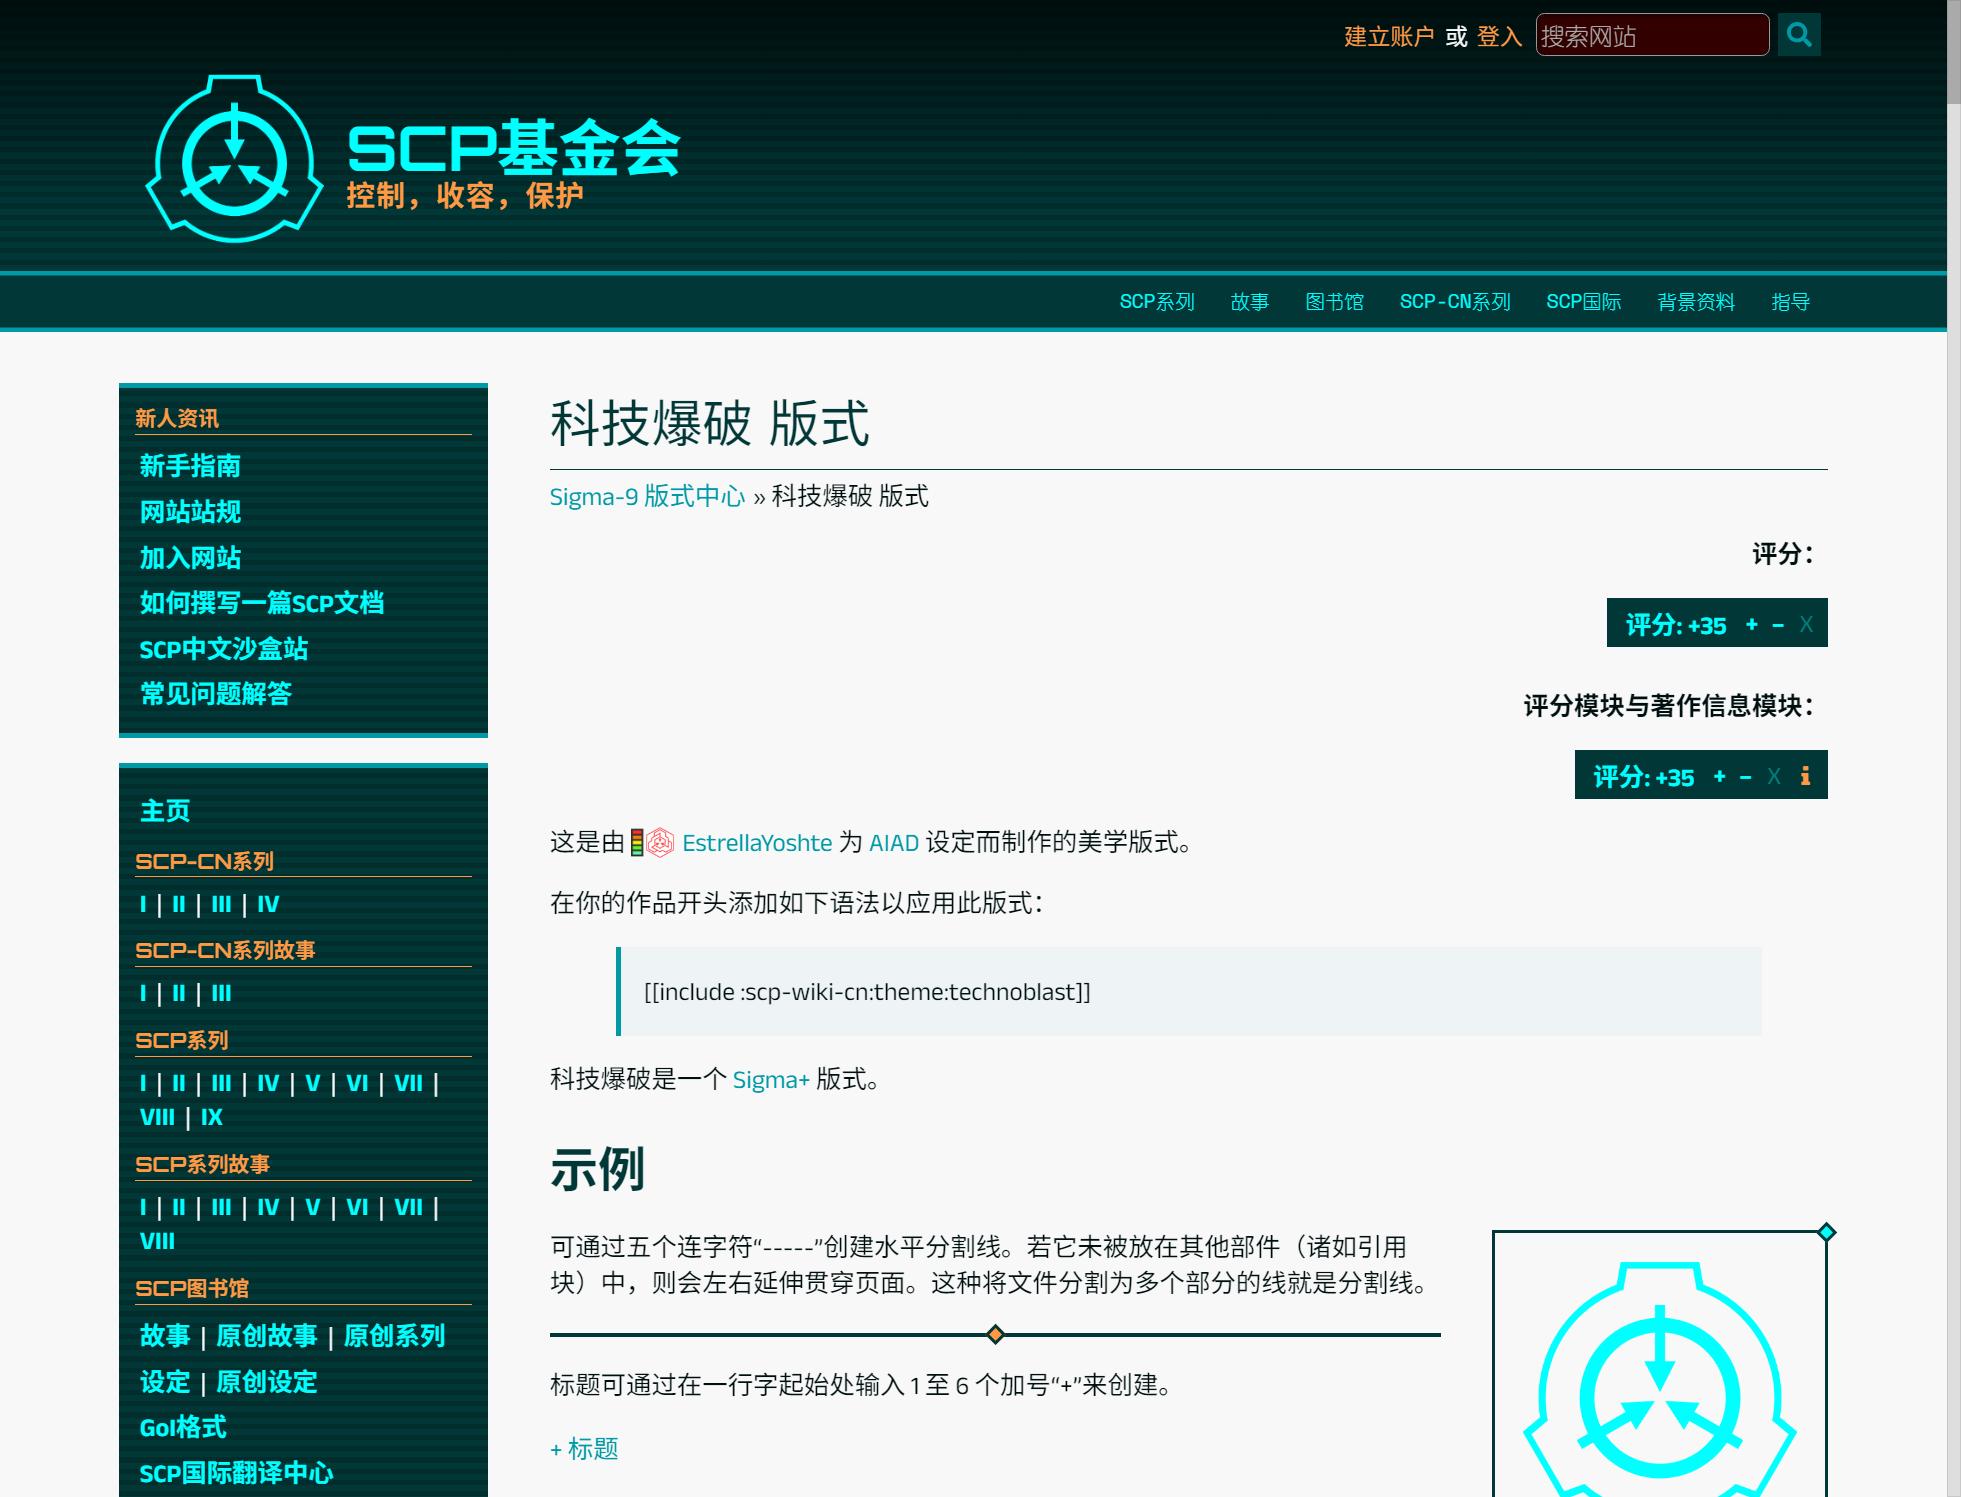Open the 背景资料 top navigation menu

[1695, 302]
